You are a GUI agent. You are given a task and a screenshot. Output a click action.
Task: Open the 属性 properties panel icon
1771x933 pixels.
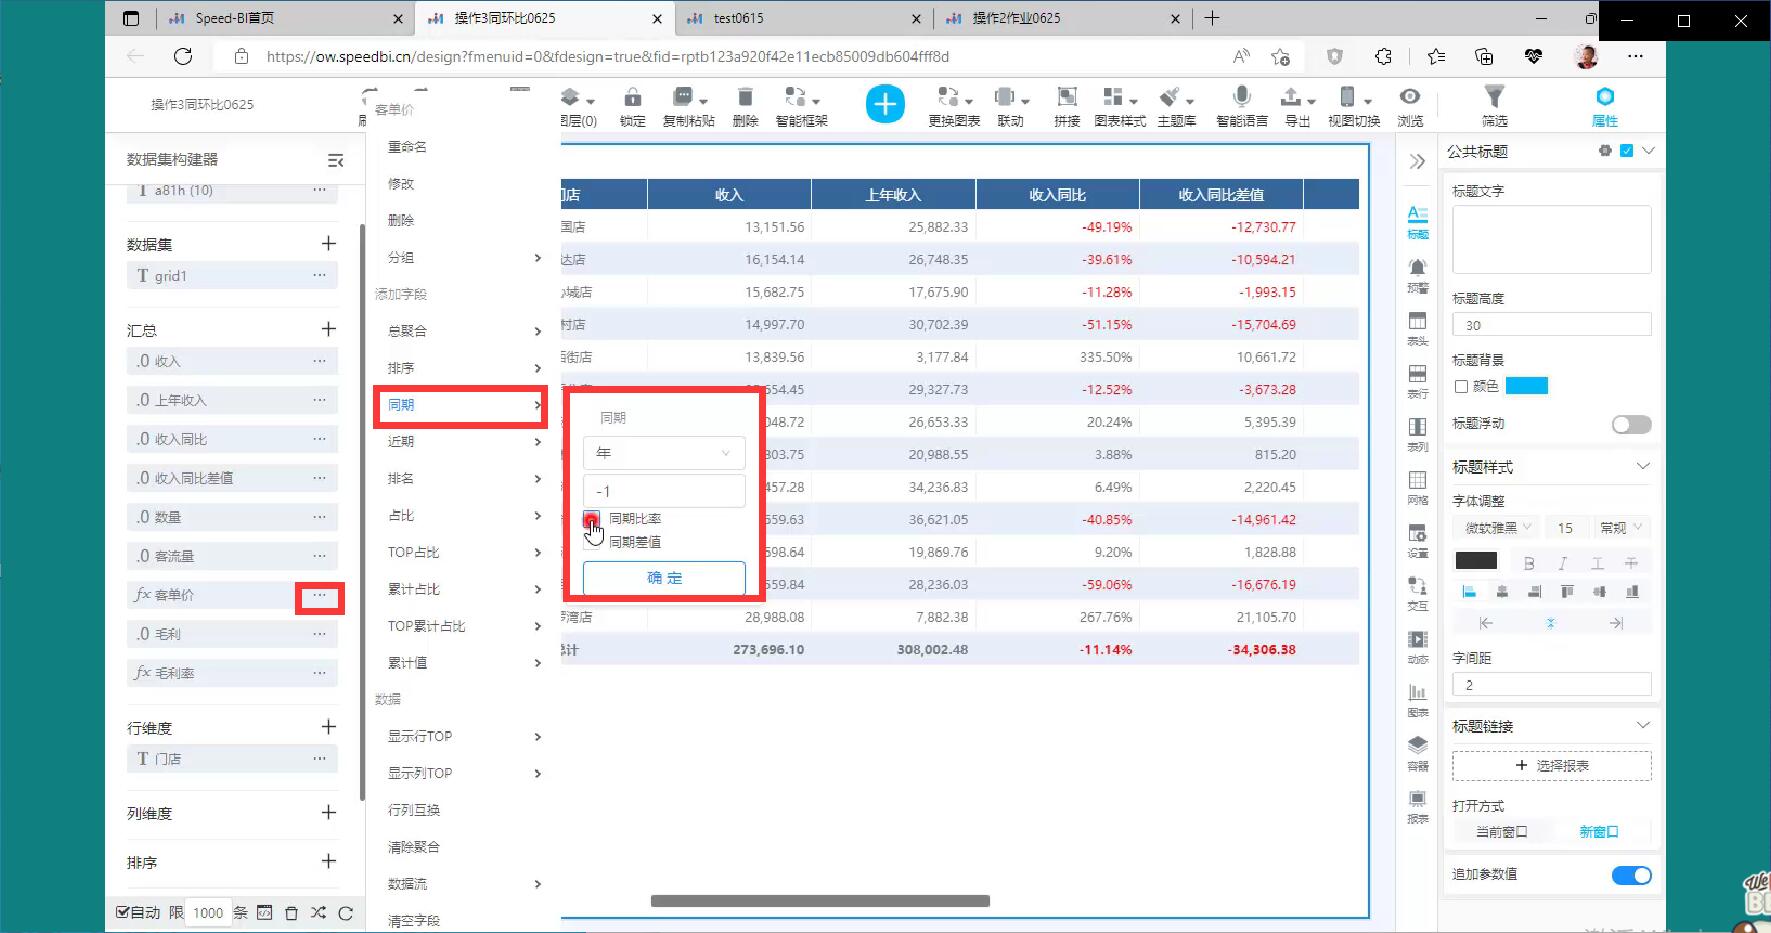[1605, 97]
